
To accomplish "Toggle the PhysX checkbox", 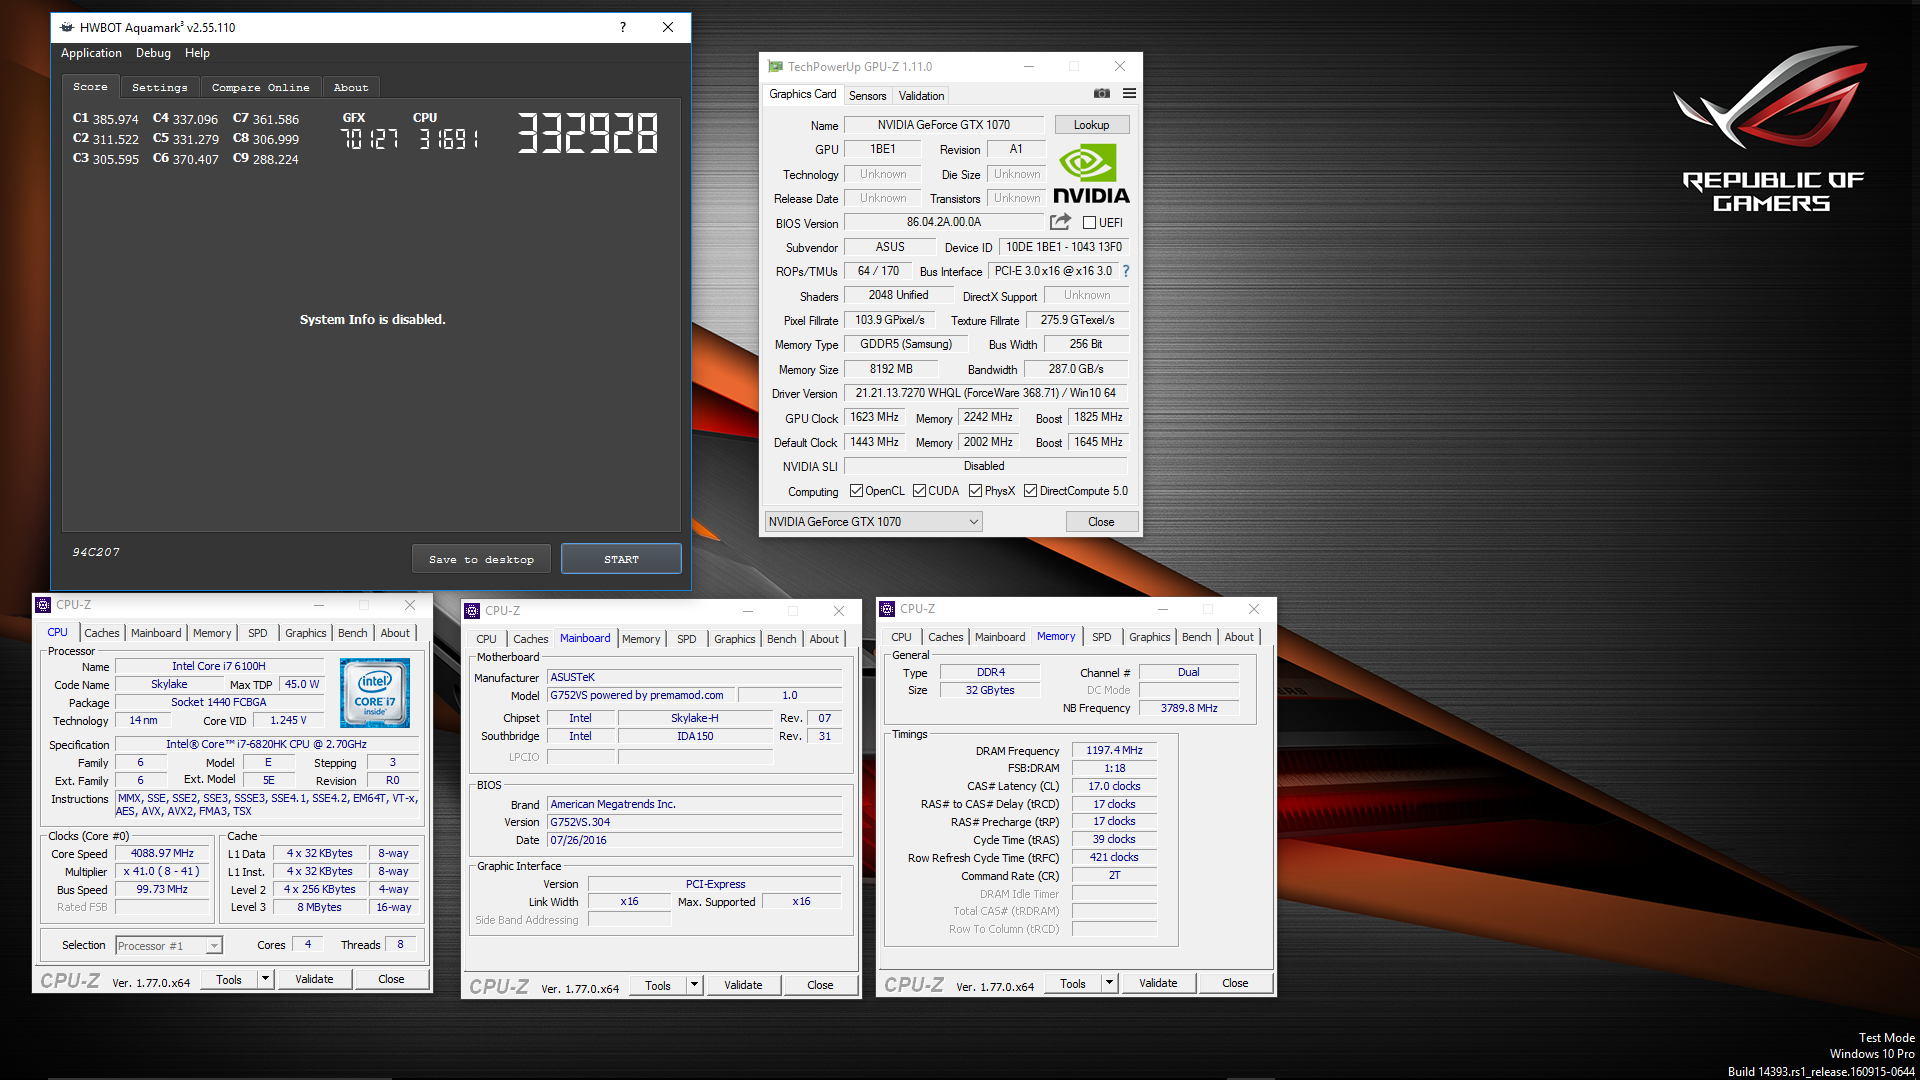I will coord(975,491).
